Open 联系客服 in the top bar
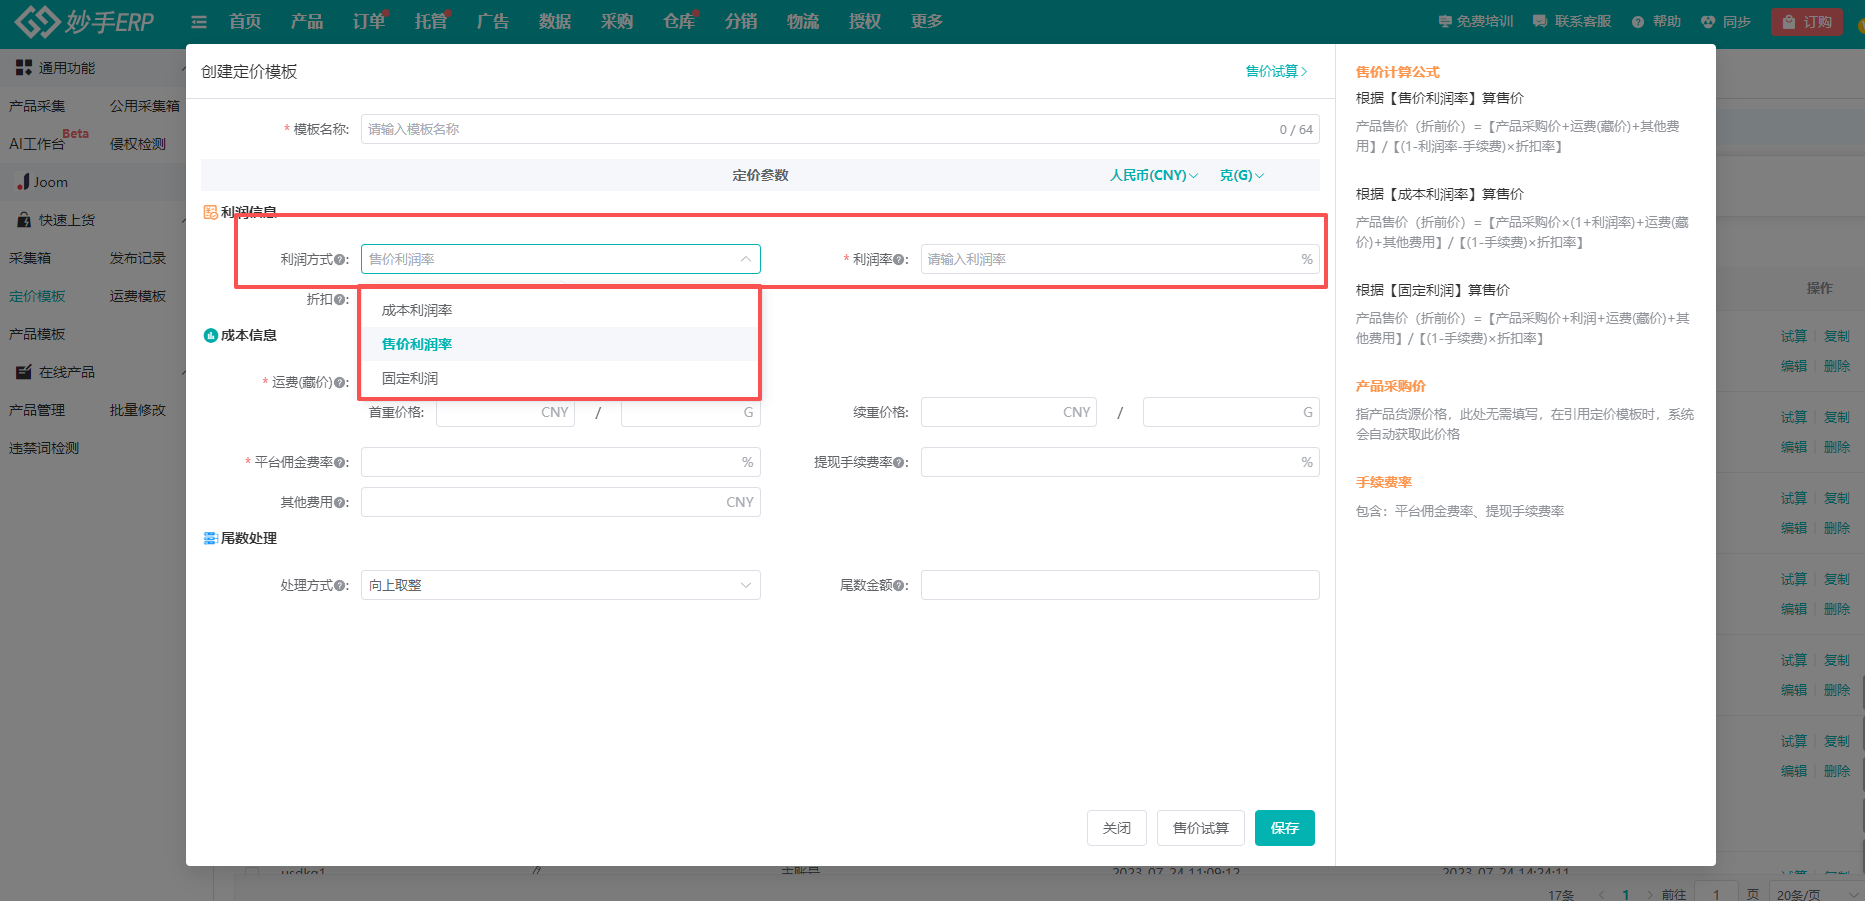 pos(1572,21)
